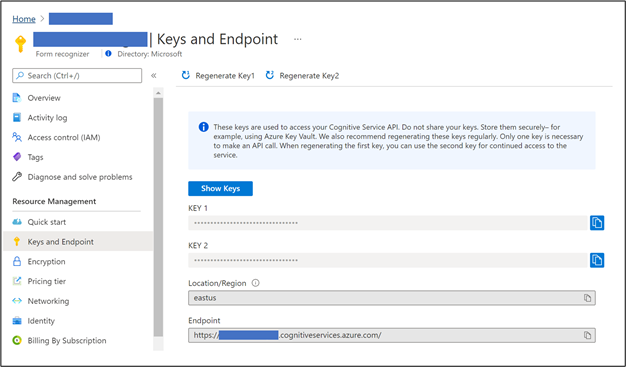
Task: Click the sidebar scrollbar up arrow
Action: 158,93
